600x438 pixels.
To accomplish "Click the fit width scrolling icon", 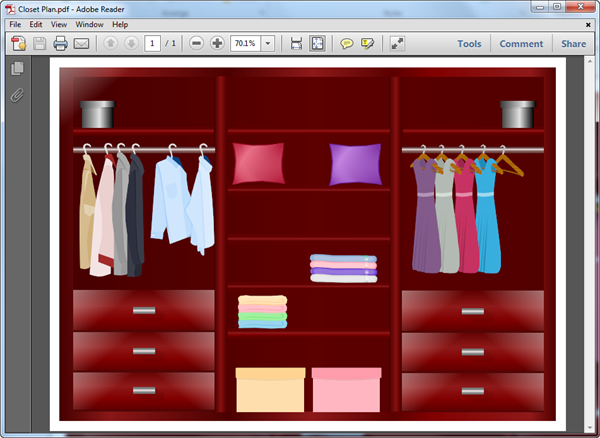I will [x=296, y=44].
